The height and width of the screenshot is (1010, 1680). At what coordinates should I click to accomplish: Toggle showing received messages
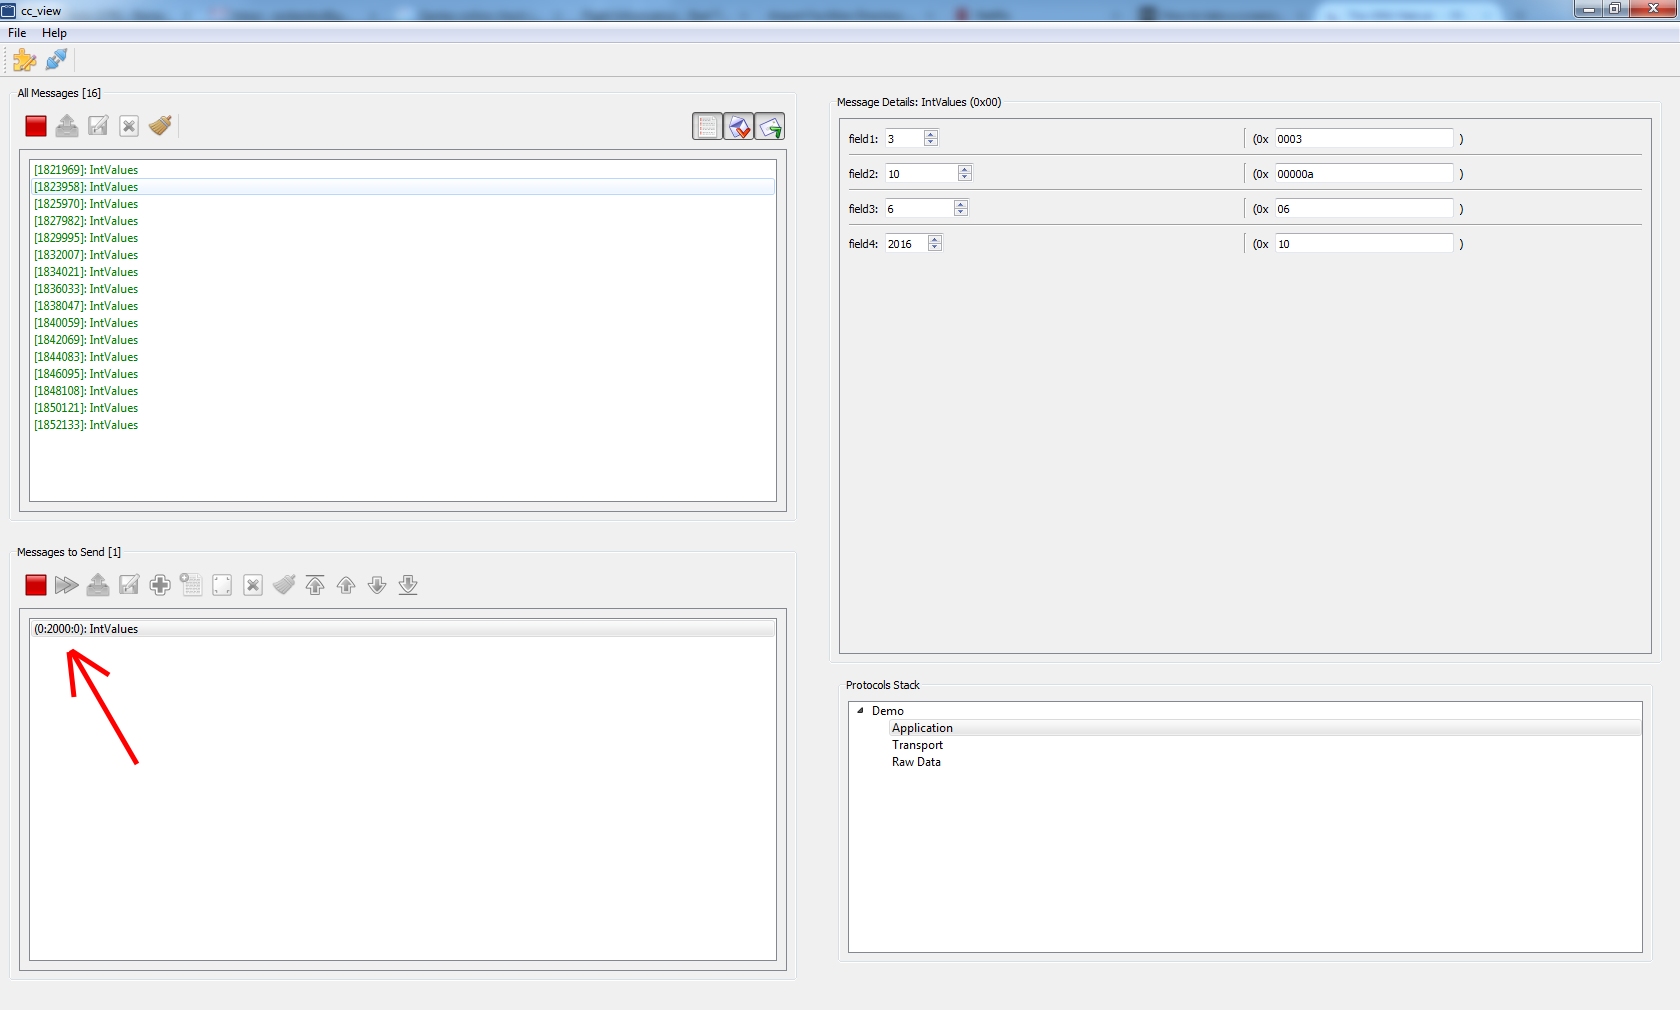739,127
